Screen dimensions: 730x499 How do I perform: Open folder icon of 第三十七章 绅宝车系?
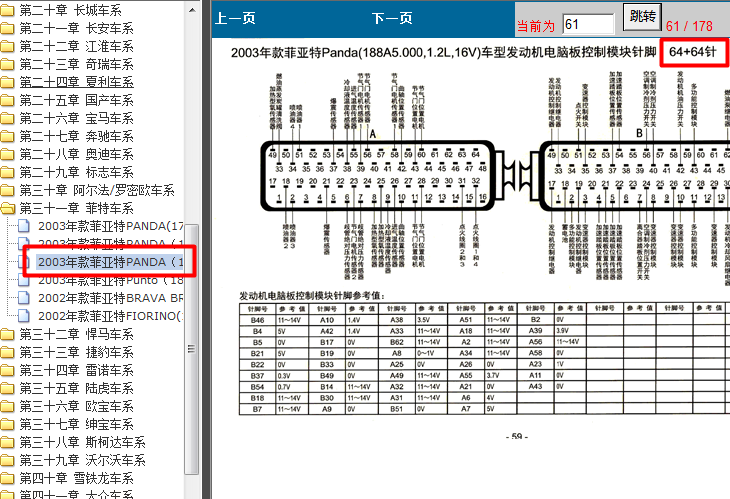click(x=7, y=424)
